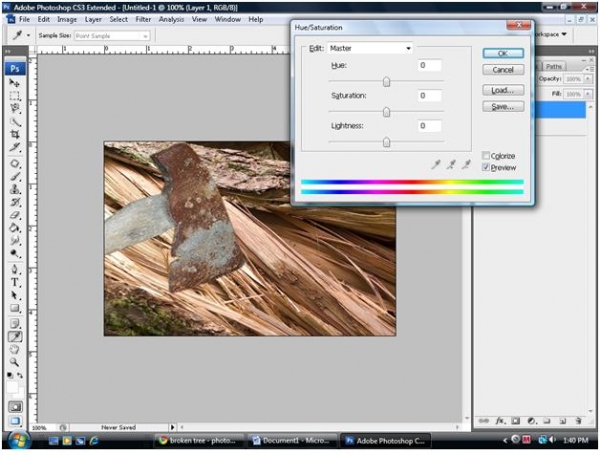Click the Saturation slider handle
Viewport: 600px width, 455px height.
(386, 112)
